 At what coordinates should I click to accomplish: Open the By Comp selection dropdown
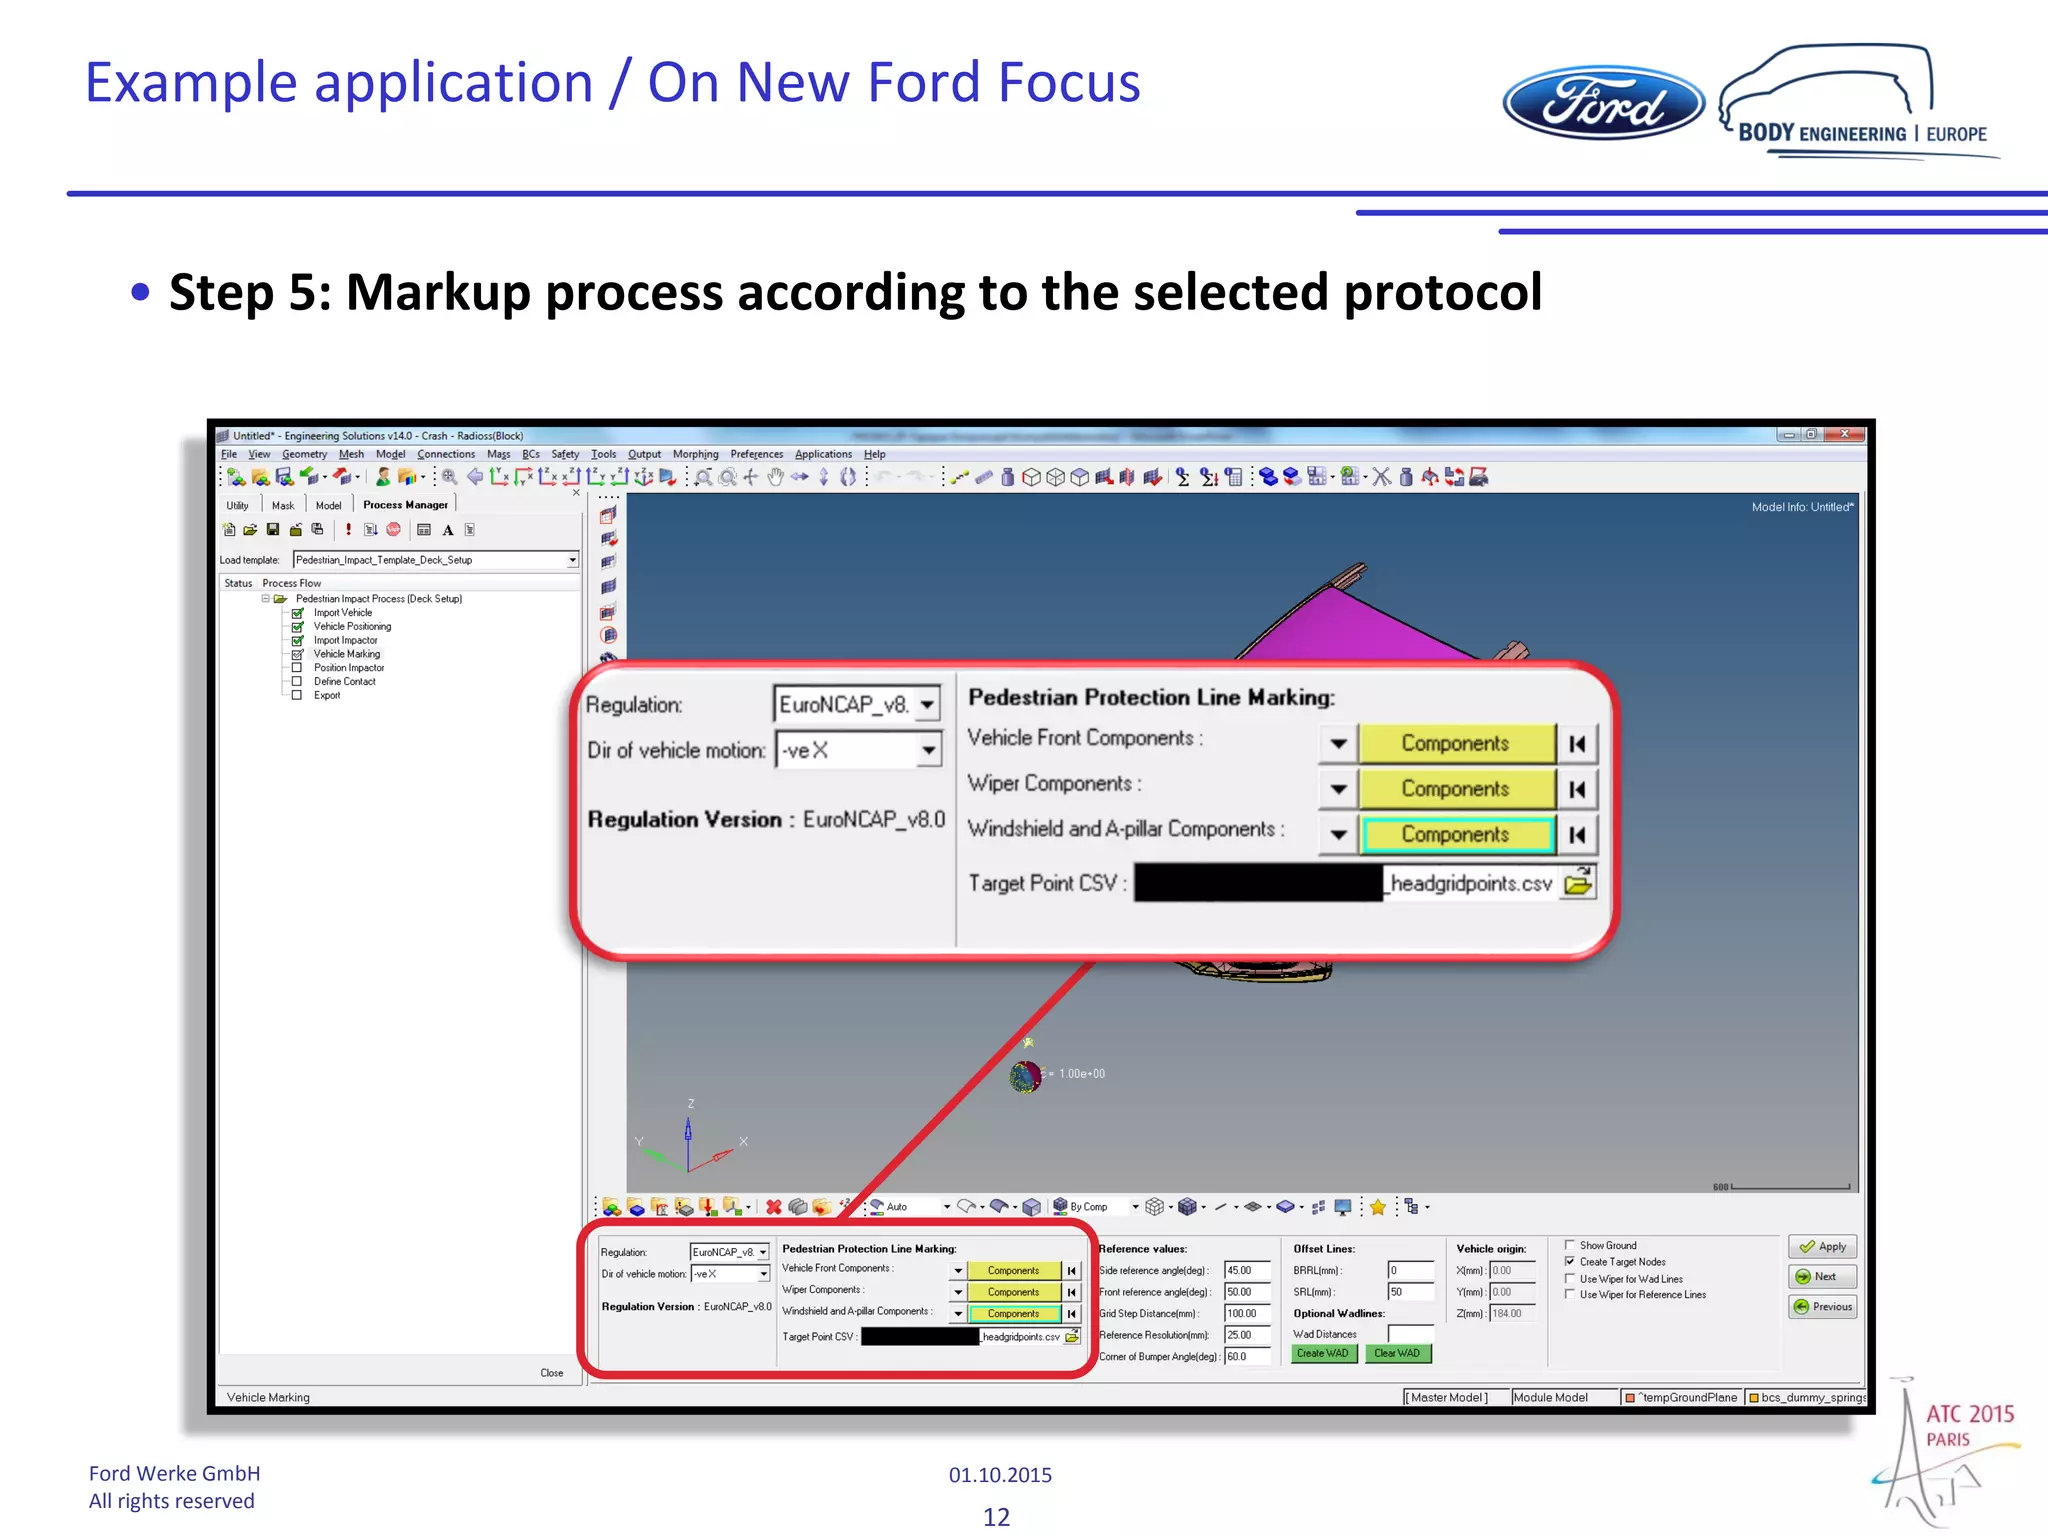1135,1207
